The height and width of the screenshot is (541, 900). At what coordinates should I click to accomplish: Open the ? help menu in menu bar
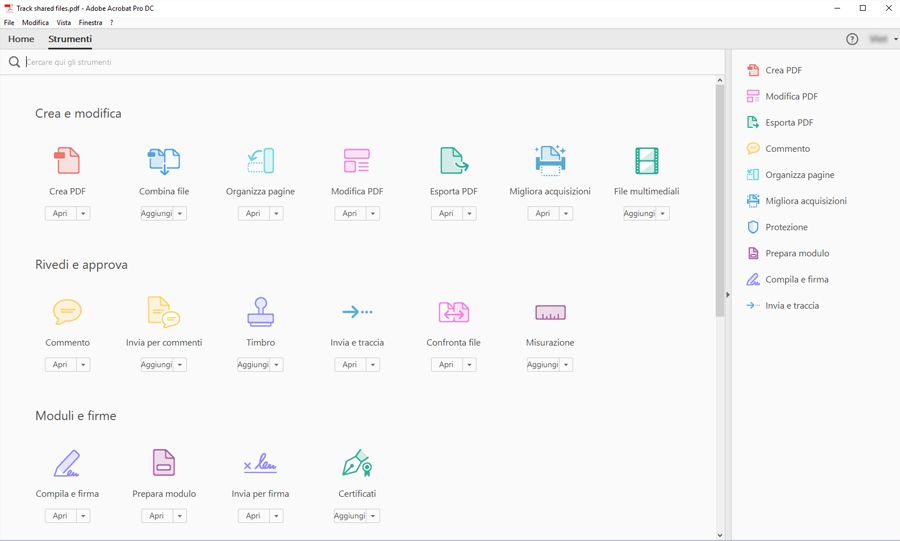(111, 22)
